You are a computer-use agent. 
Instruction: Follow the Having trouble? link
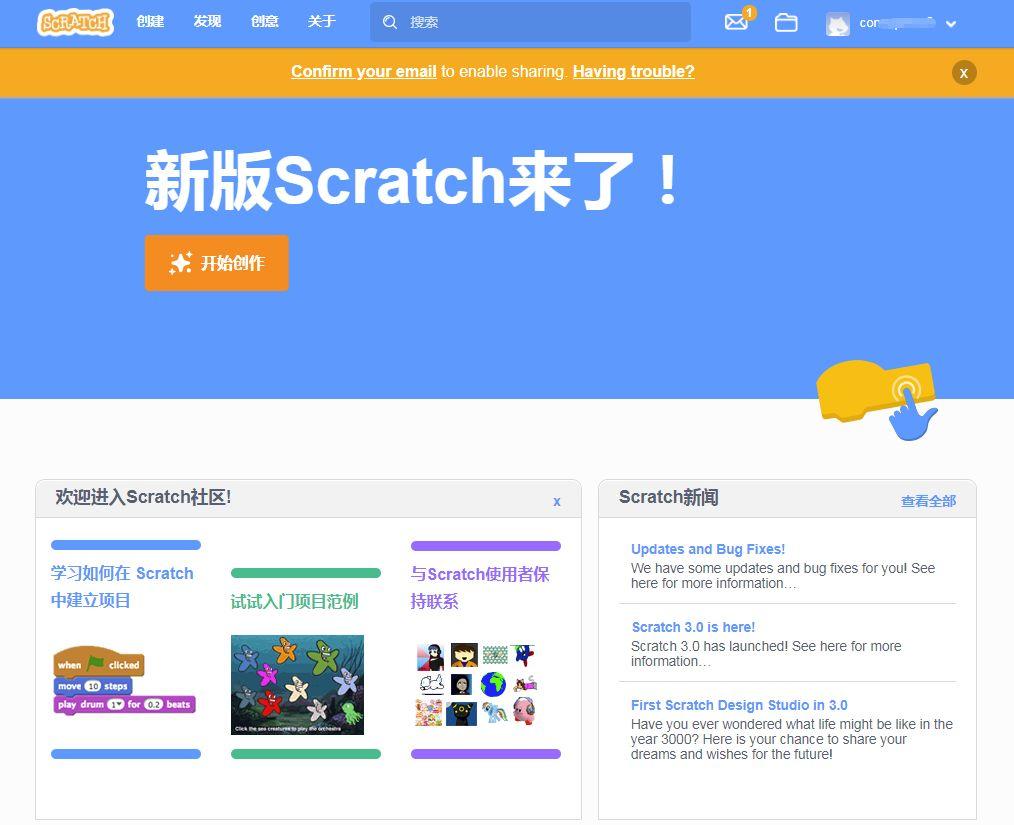633,71
